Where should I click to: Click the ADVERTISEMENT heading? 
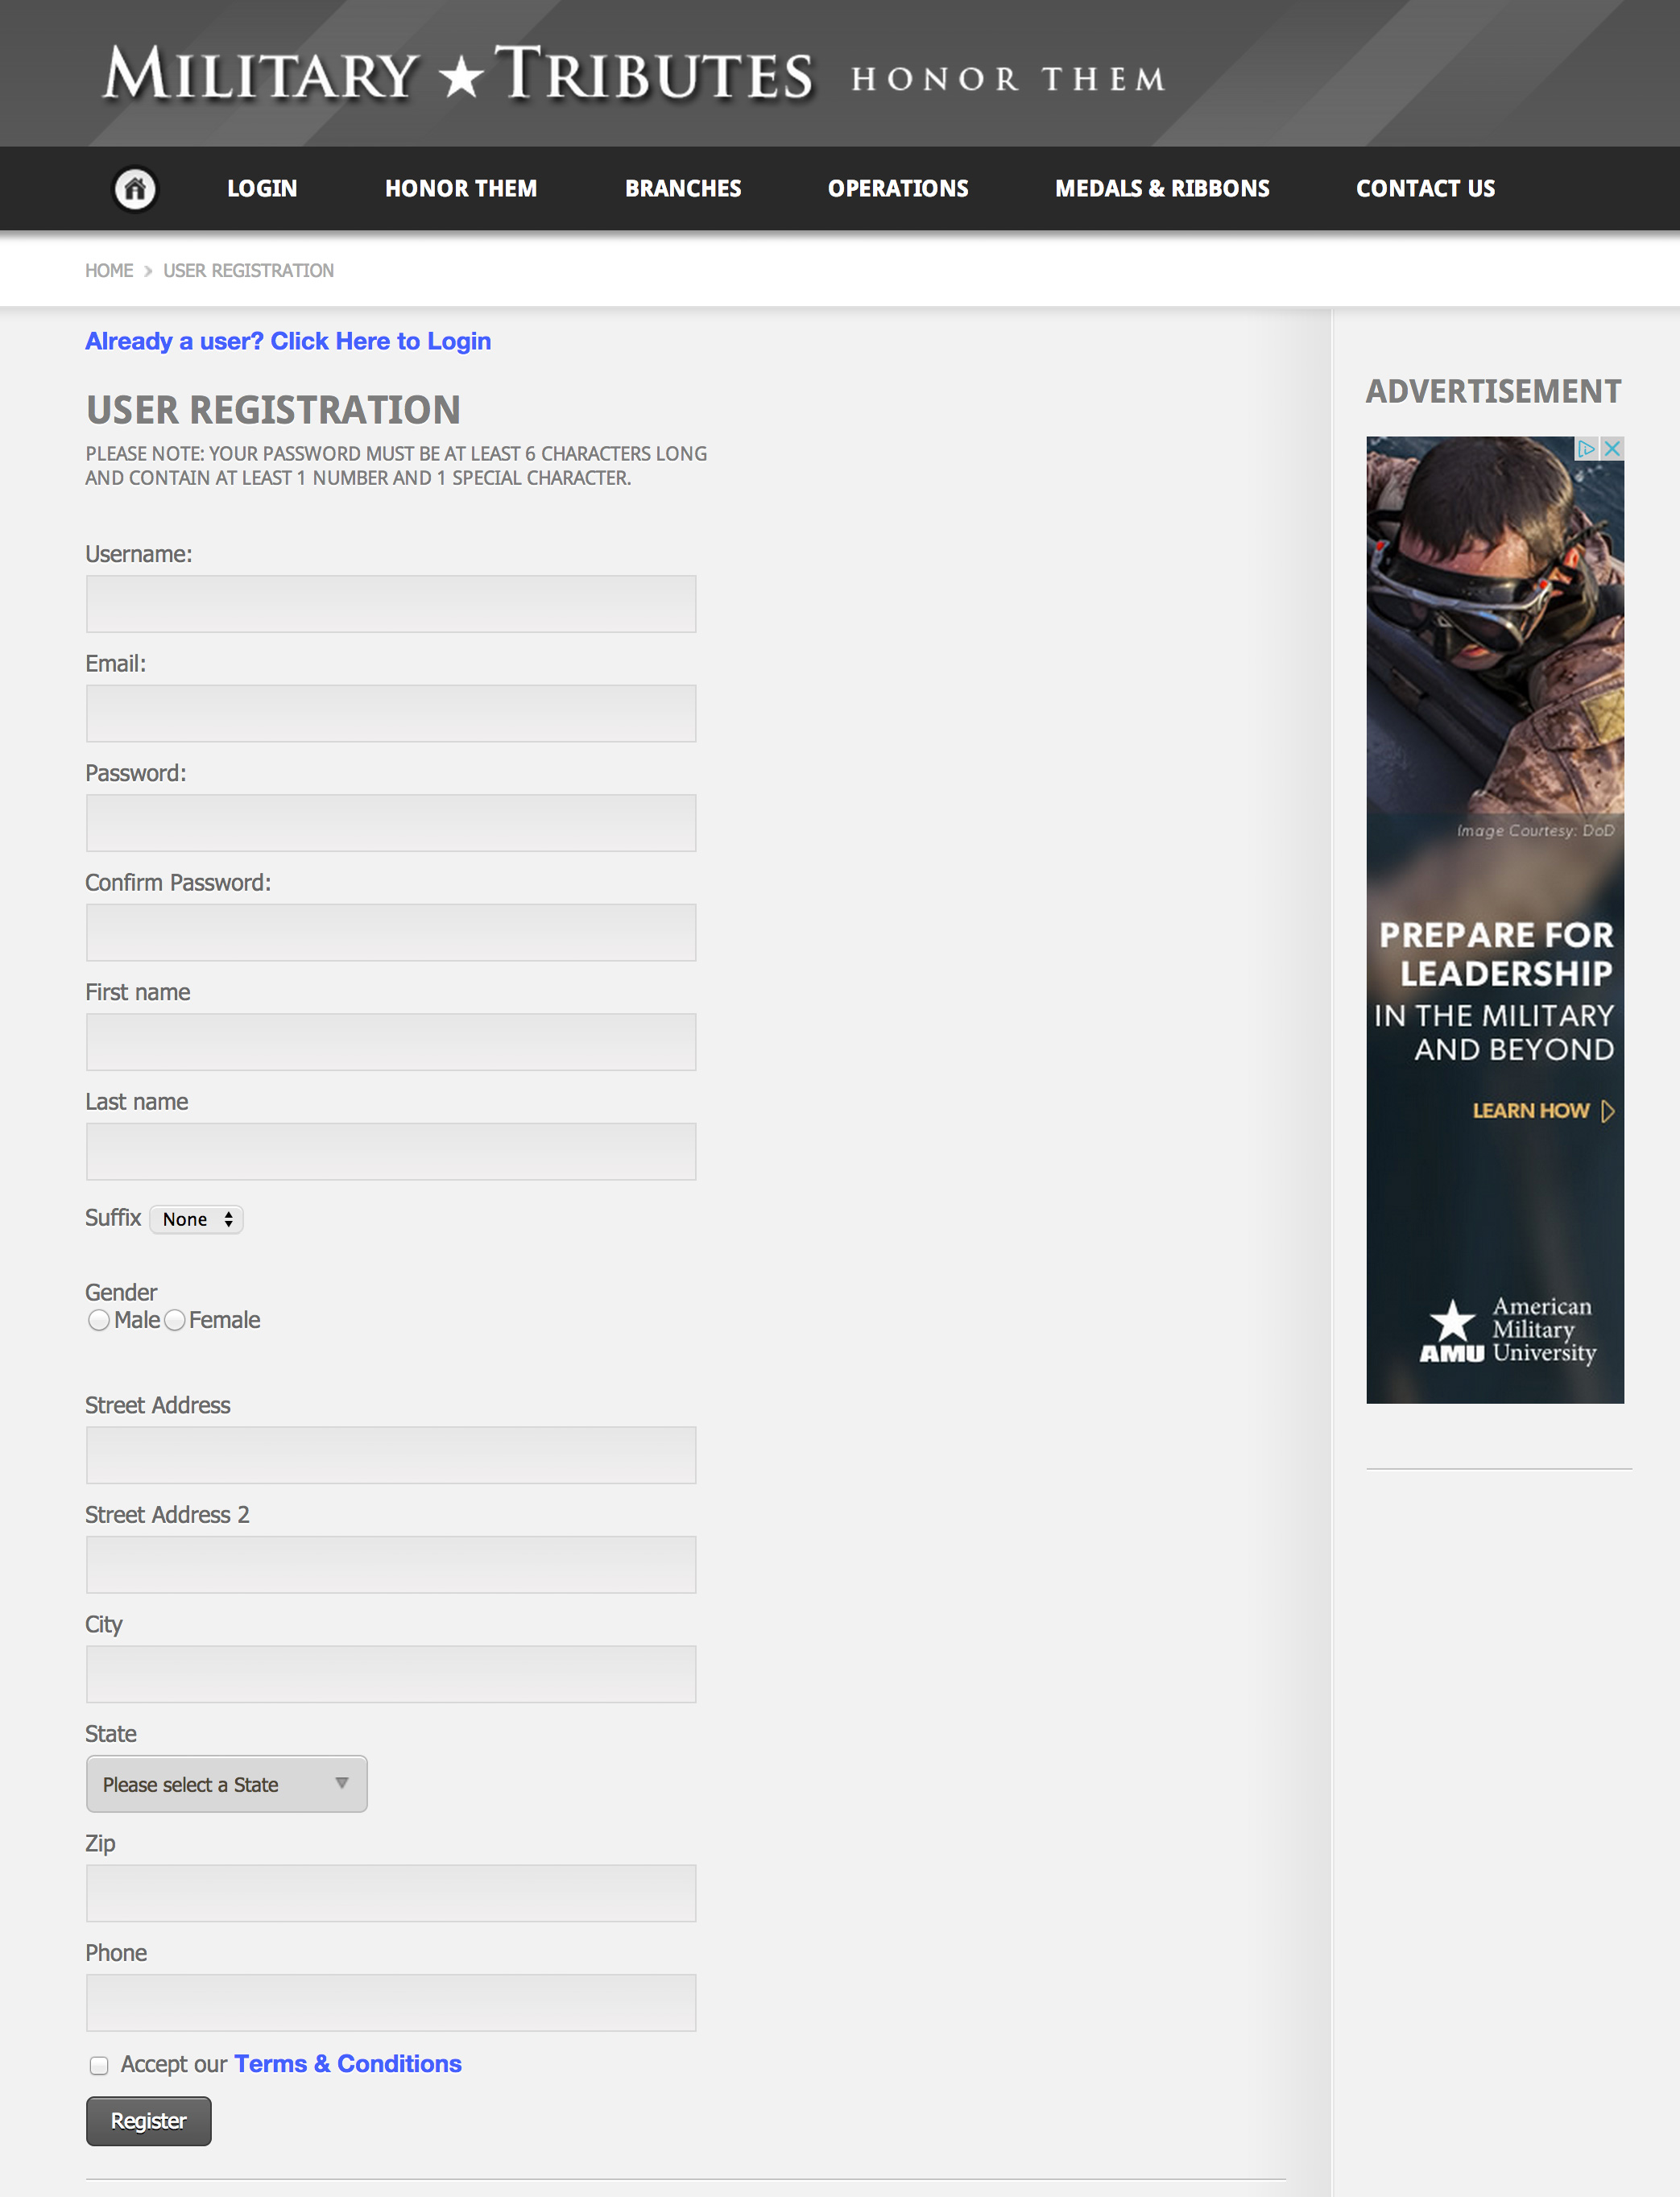tap(1493, 391)
